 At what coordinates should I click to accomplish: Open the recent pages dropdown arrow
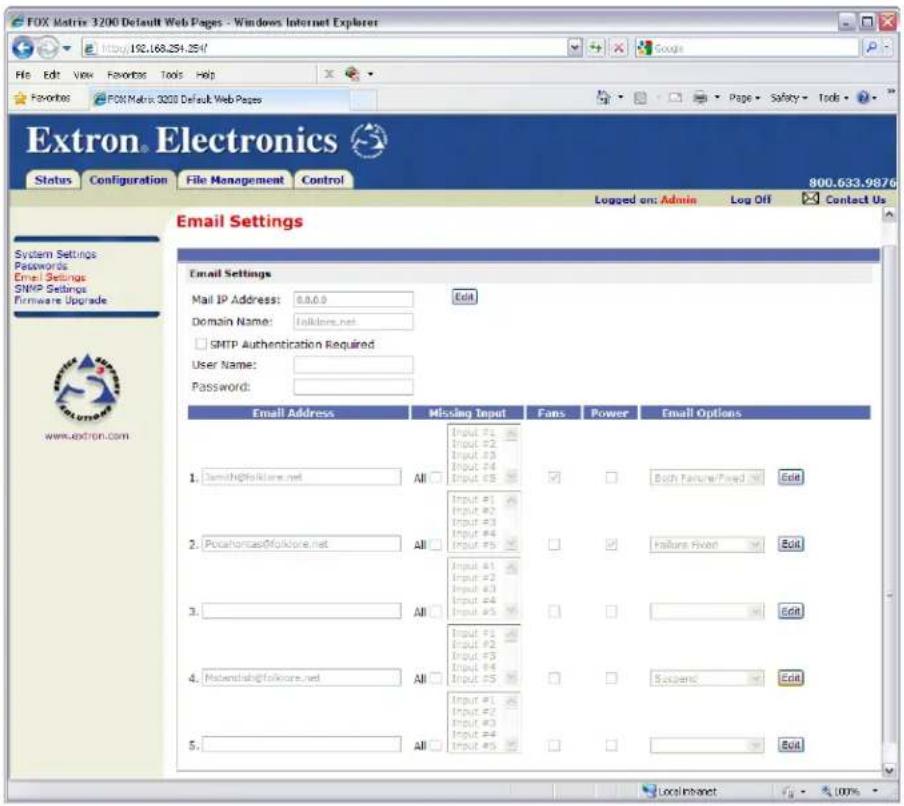[67, 48]
